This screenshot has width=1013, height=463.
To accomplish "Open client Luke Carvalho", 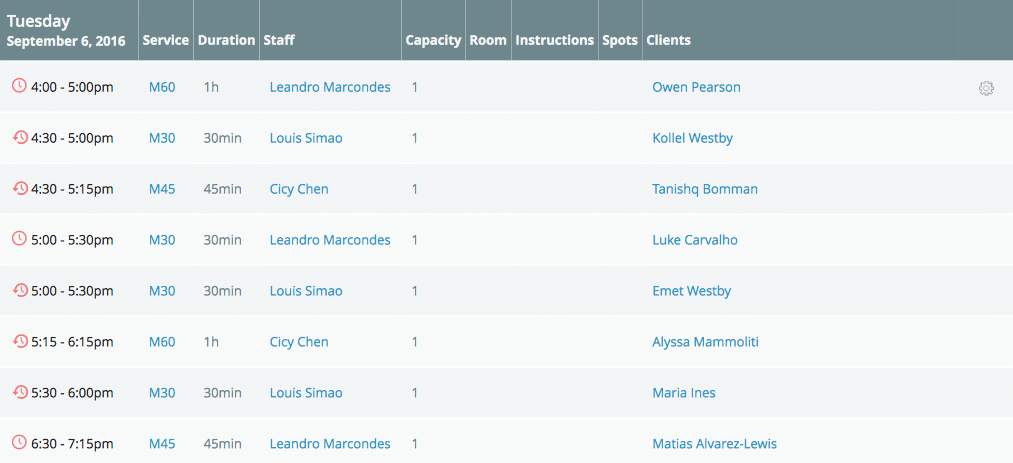I will pos(695,240).
